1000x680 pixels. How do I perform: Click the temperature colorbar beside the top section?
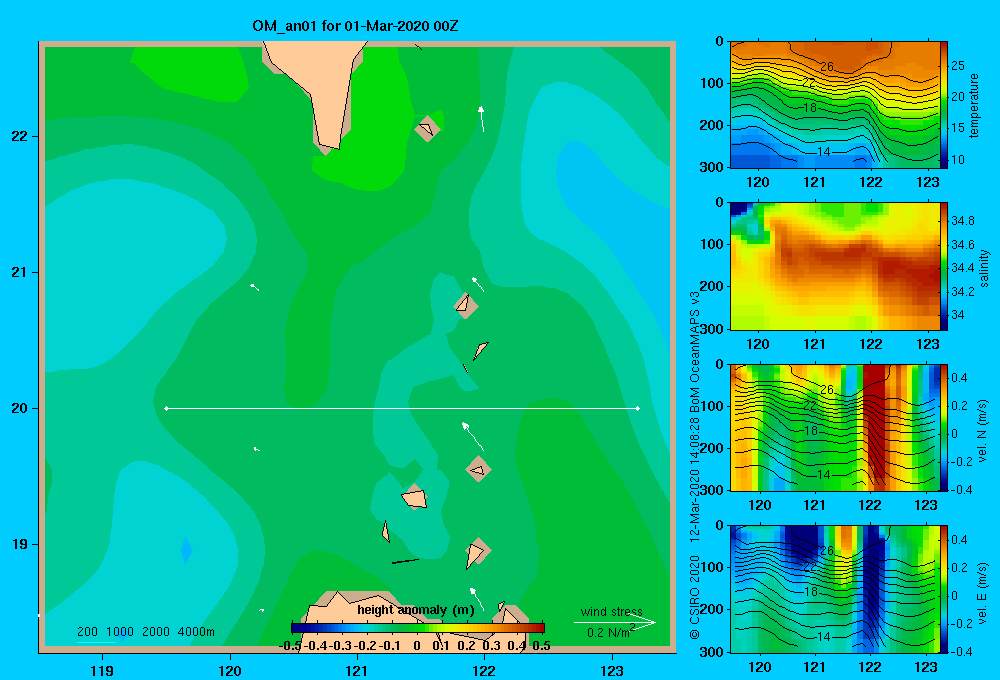[944, 105]
